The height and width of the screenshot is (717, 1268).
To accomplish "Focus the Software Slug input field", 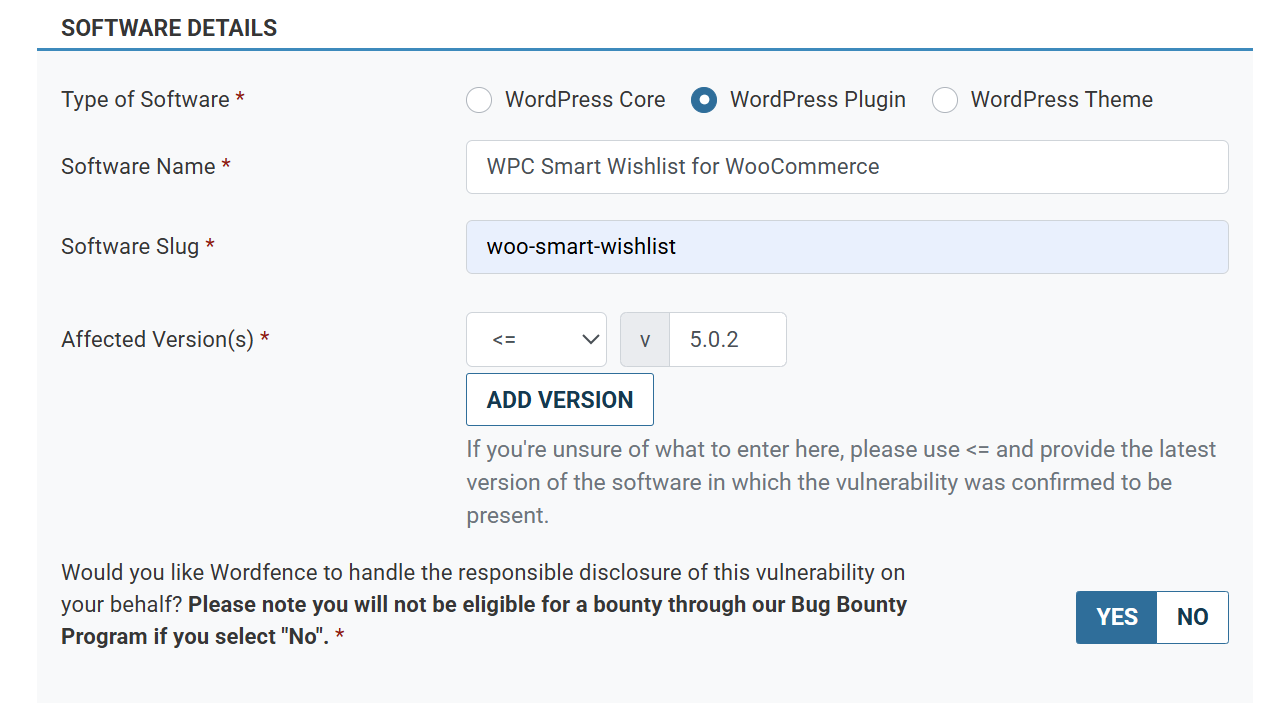I will click(x=846, y=247).
